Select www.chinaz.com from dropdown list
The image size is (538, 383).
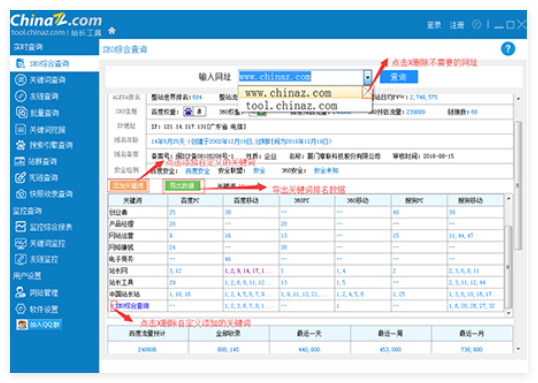pos(299,93)
